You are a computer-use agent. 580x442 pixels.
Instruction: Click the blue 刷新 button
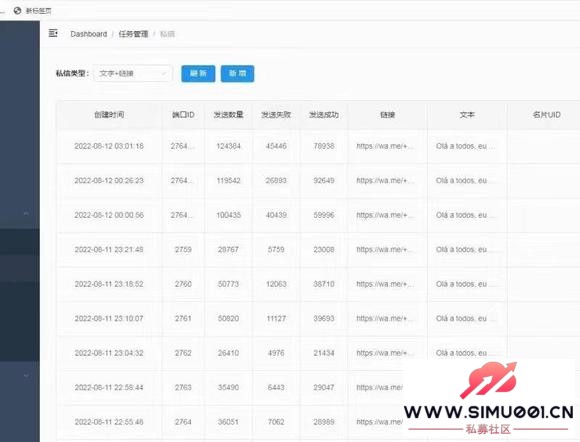click(x=198, y=74)
